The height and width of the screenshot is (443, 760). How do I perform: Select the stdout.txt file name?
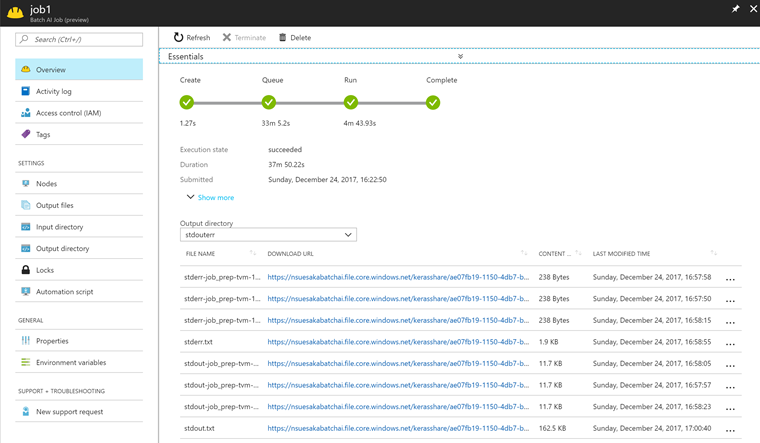pos(199,428)
